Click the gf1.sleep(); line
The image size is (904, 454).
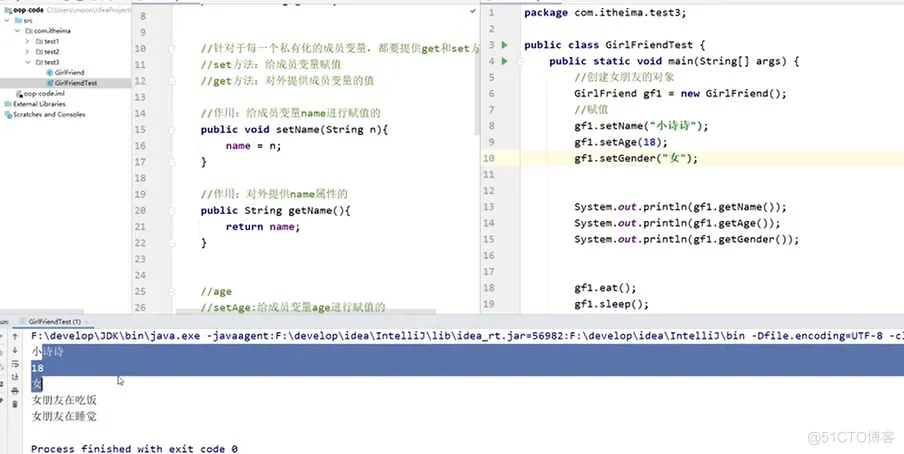click(x=611, y=304)
